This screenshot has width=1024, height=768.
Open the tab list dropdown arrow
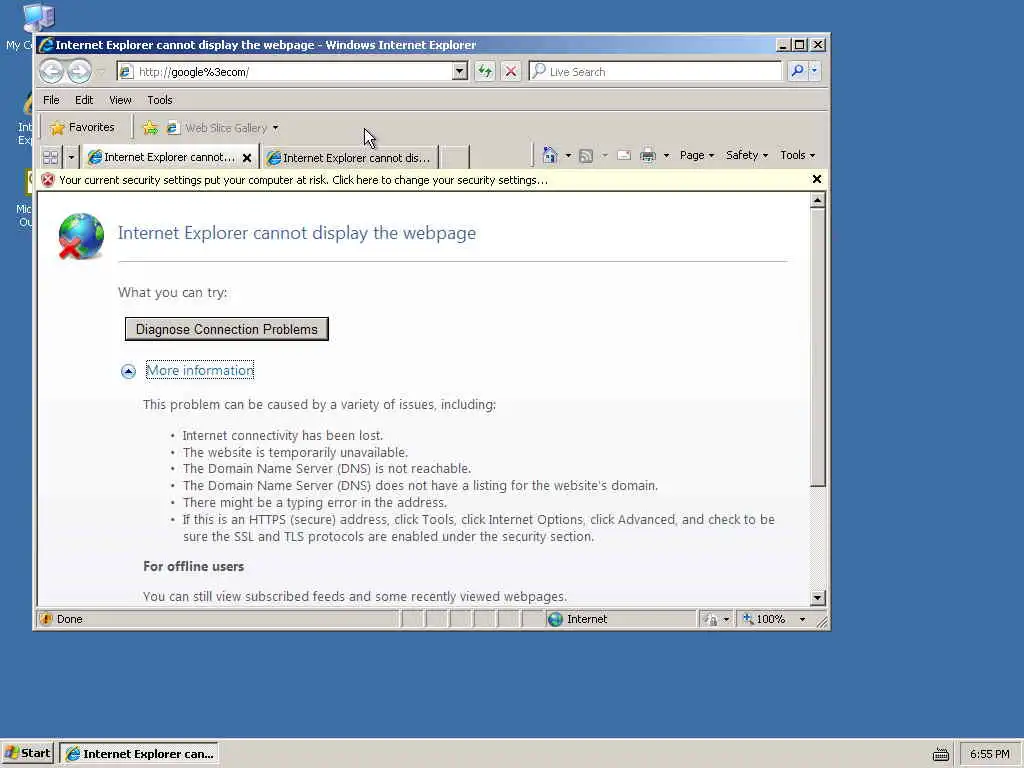tap(71, 157)
